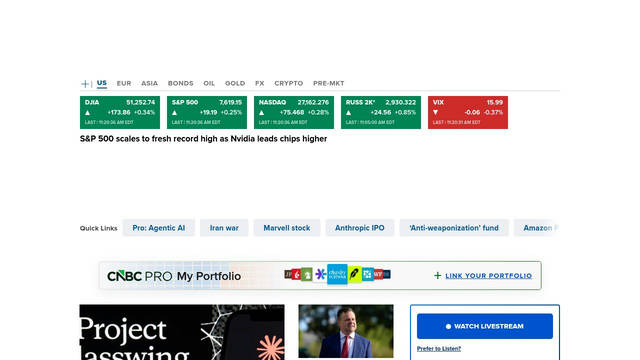
Task: Select the BONDS tab
Action: tap(180, 83)
